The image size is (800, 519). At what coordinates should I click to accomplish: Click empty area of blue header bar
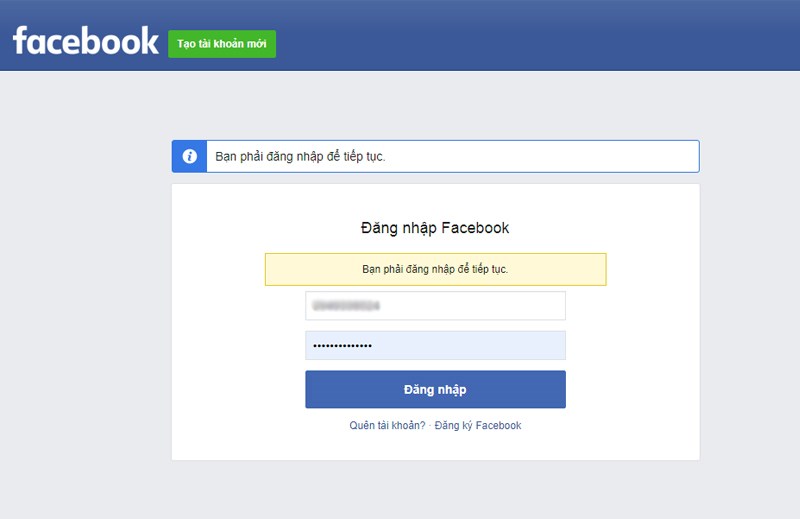(x=536, y=36)
